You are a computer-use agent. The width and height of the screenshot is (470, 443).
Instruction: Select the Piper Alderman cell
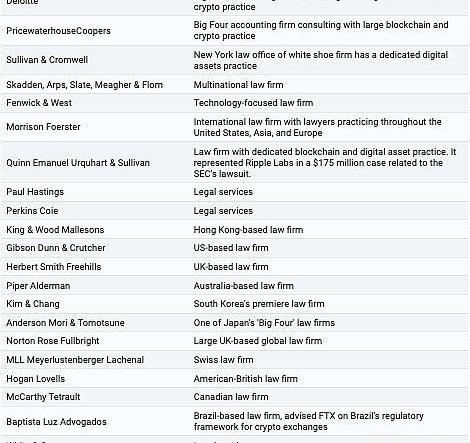(38, 286)
